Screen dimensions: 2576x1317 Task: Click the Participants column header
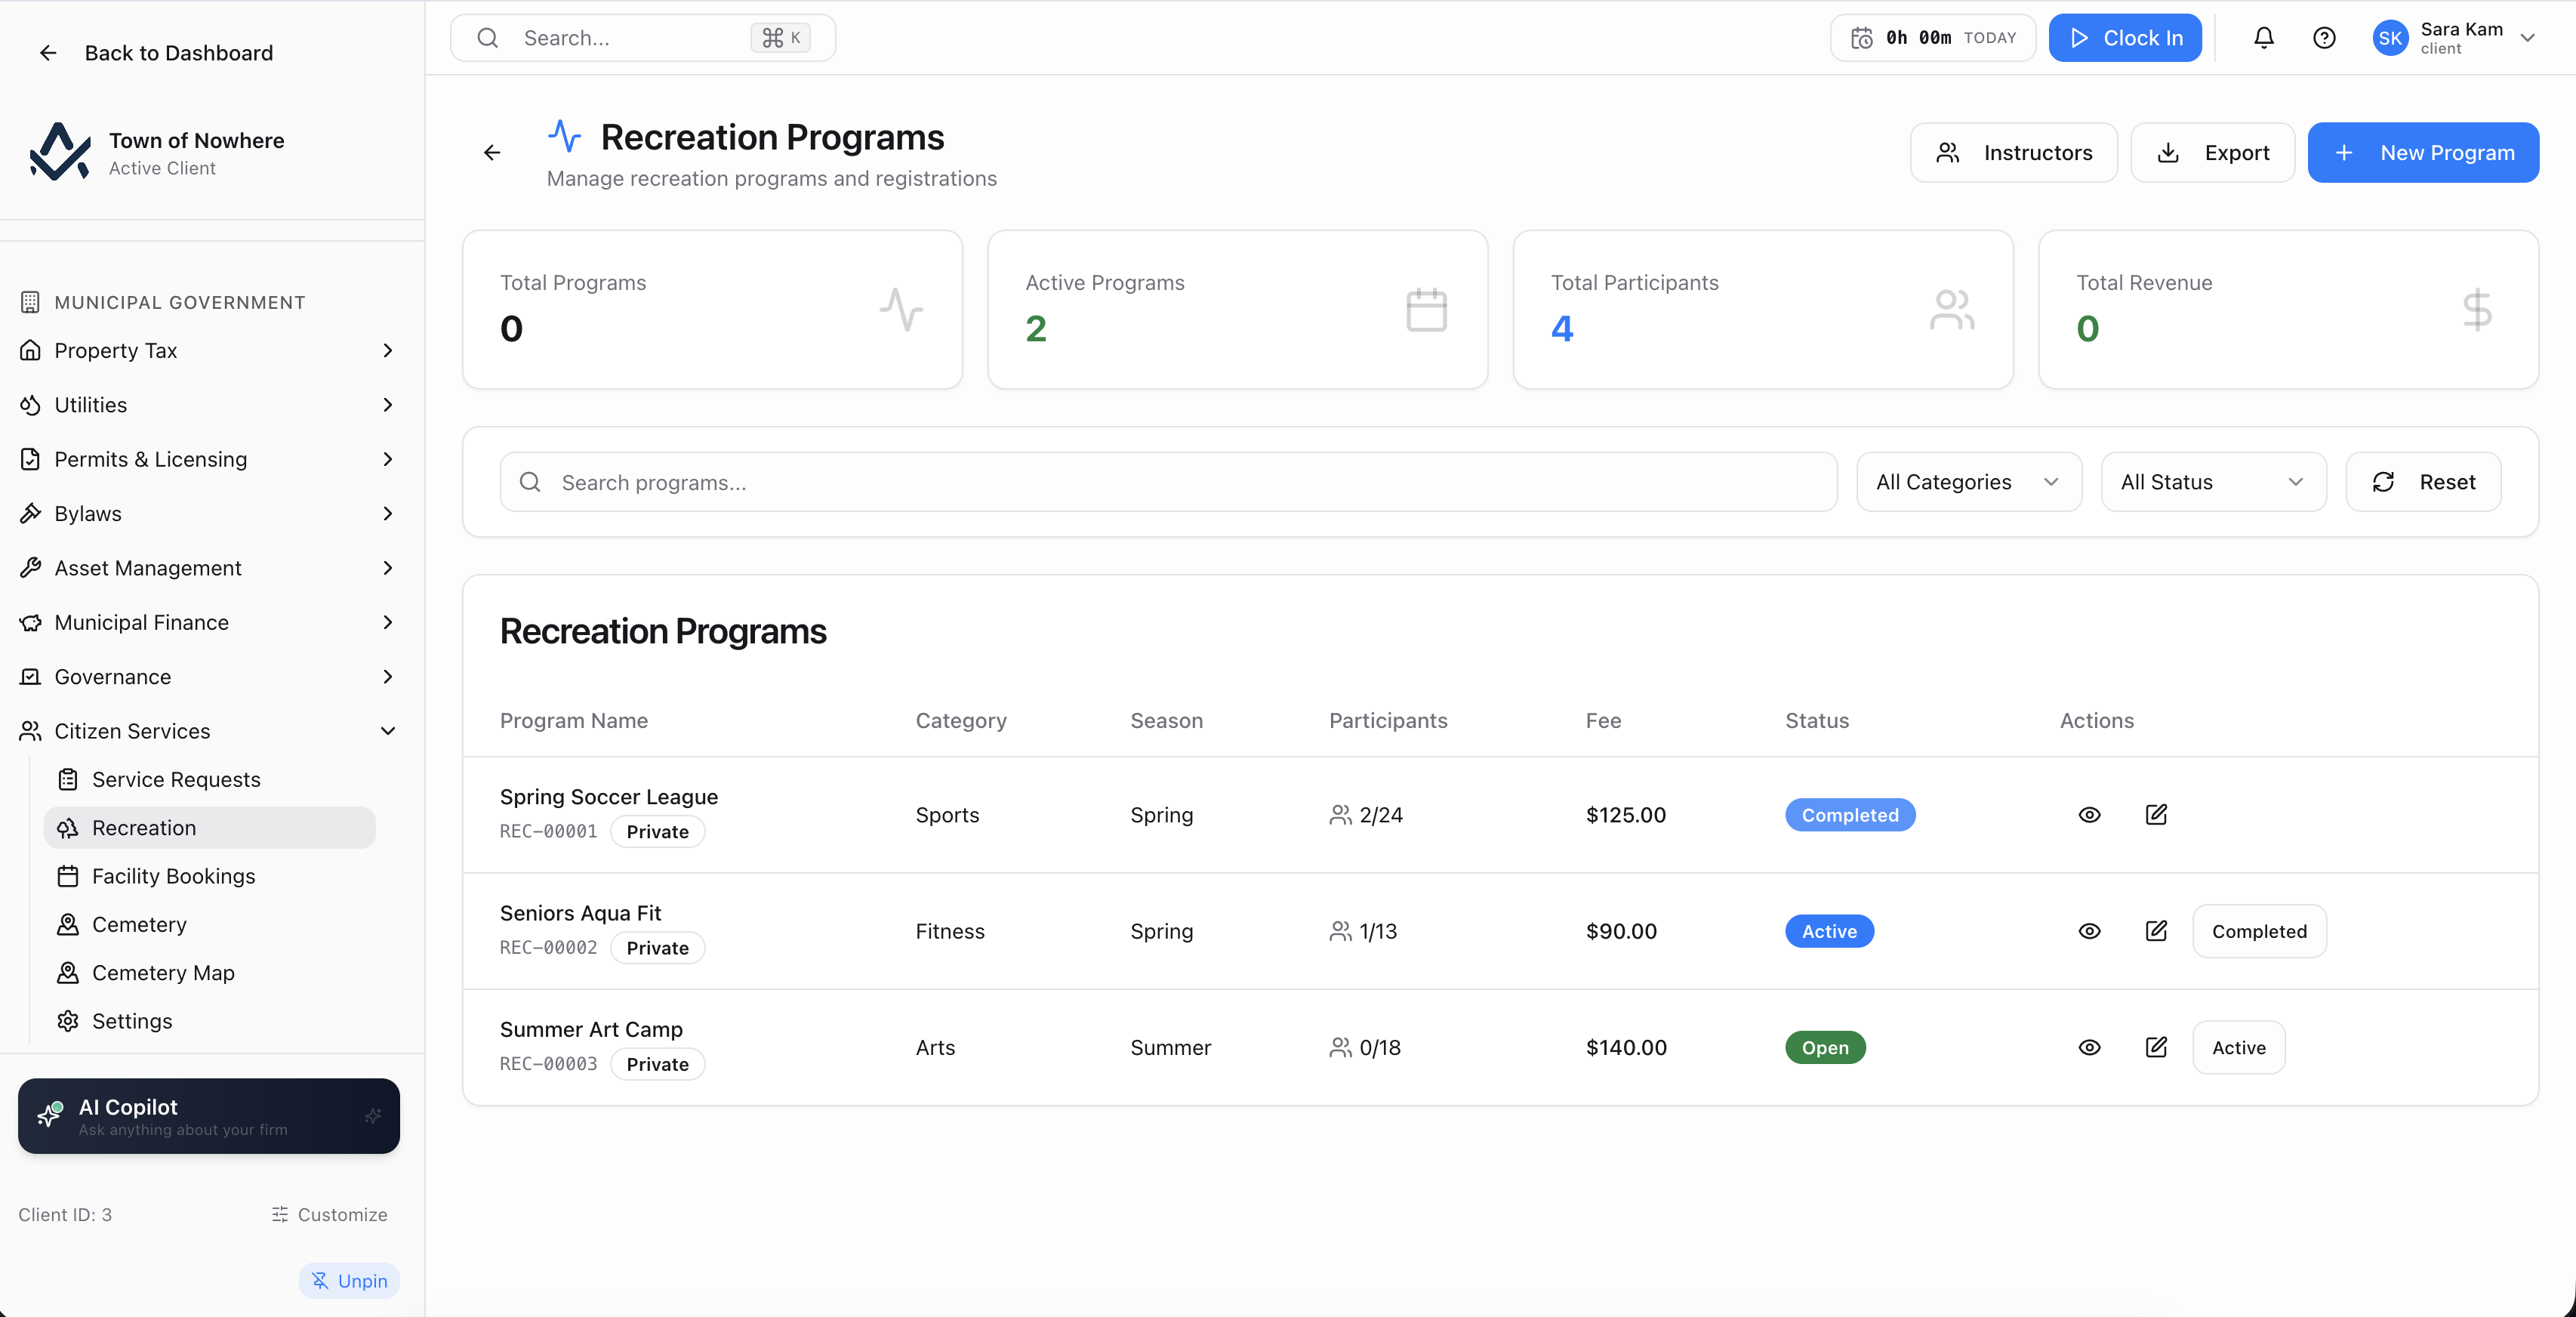pos(1388,720)
